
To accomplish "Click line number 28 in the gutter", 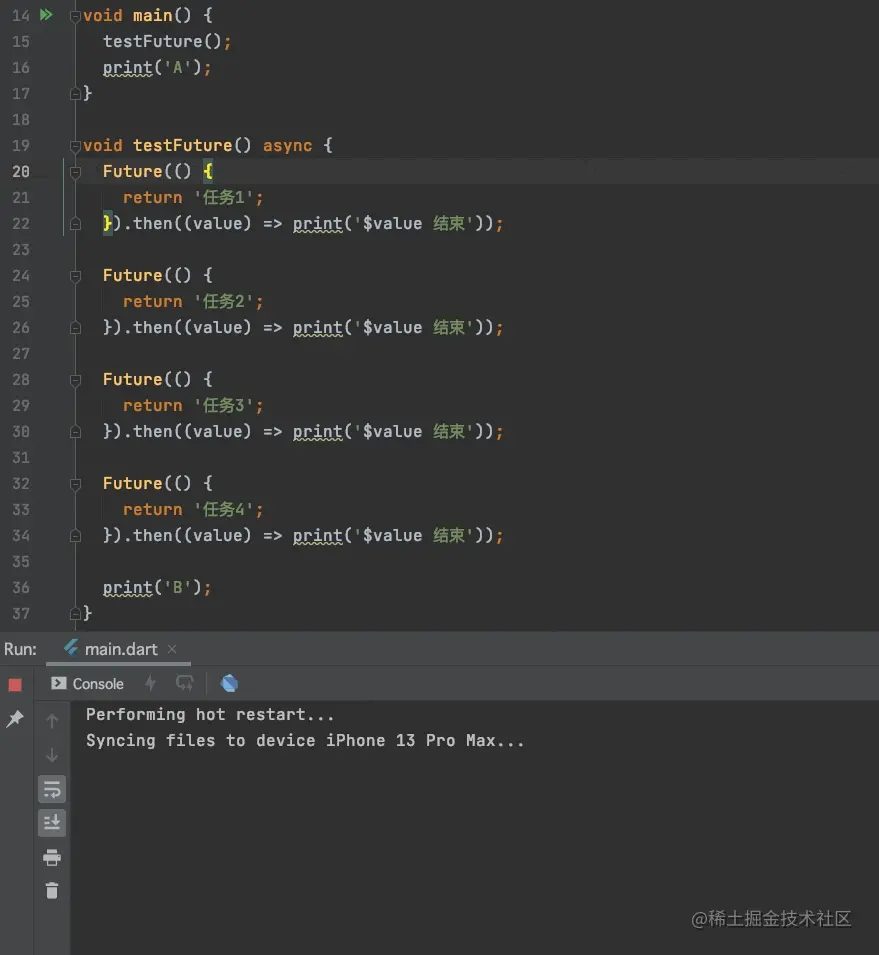I will tap(21, 380).
